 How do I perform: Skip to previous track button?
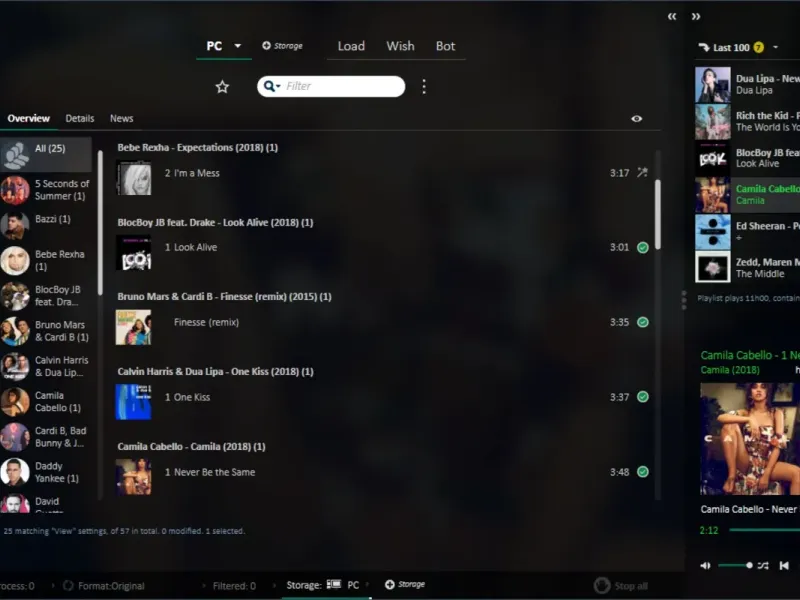[x=784, y=565]
